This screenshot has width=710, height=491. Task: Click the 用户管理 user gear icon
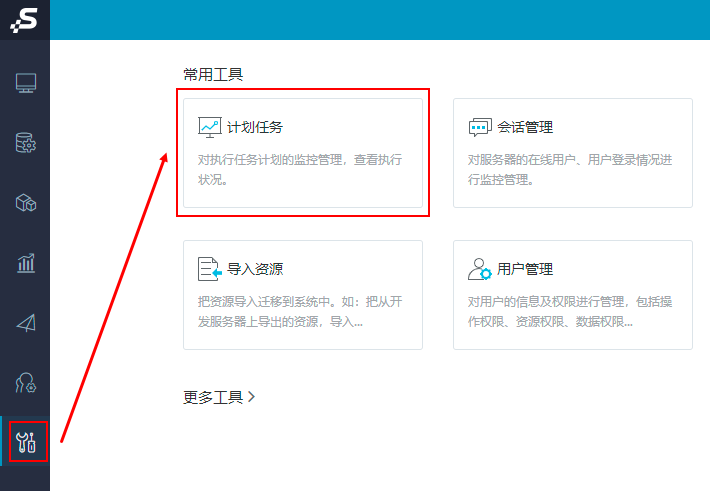480,269
